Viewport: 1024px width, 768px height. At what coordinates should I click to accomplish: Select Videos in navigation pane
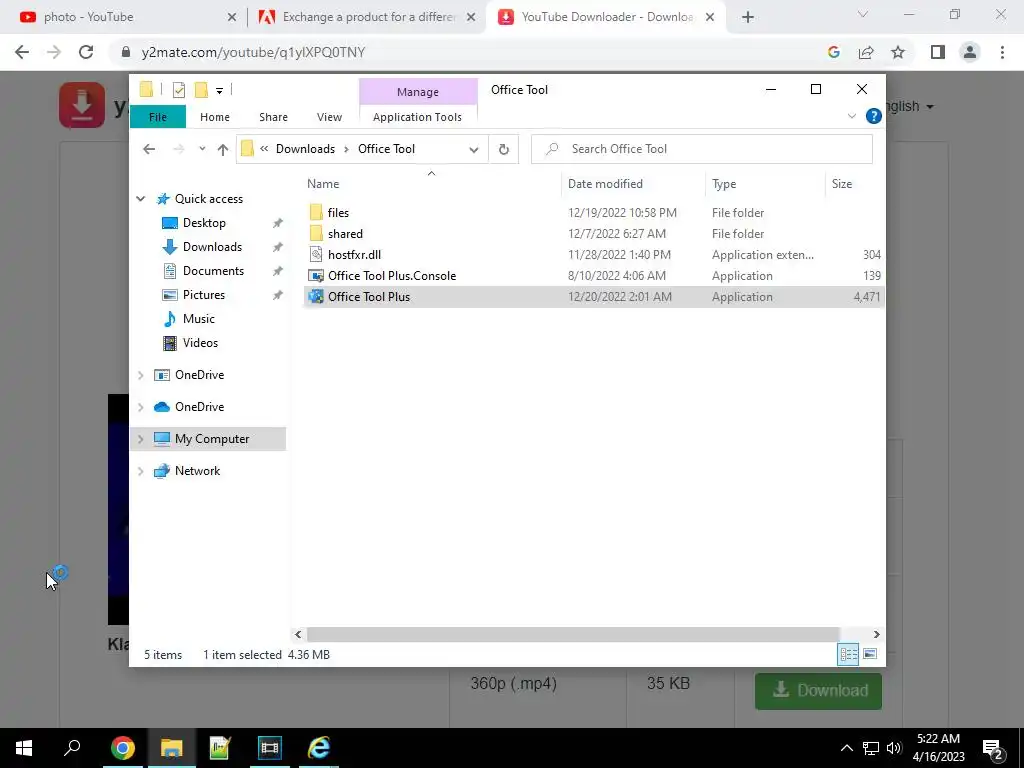200,343
